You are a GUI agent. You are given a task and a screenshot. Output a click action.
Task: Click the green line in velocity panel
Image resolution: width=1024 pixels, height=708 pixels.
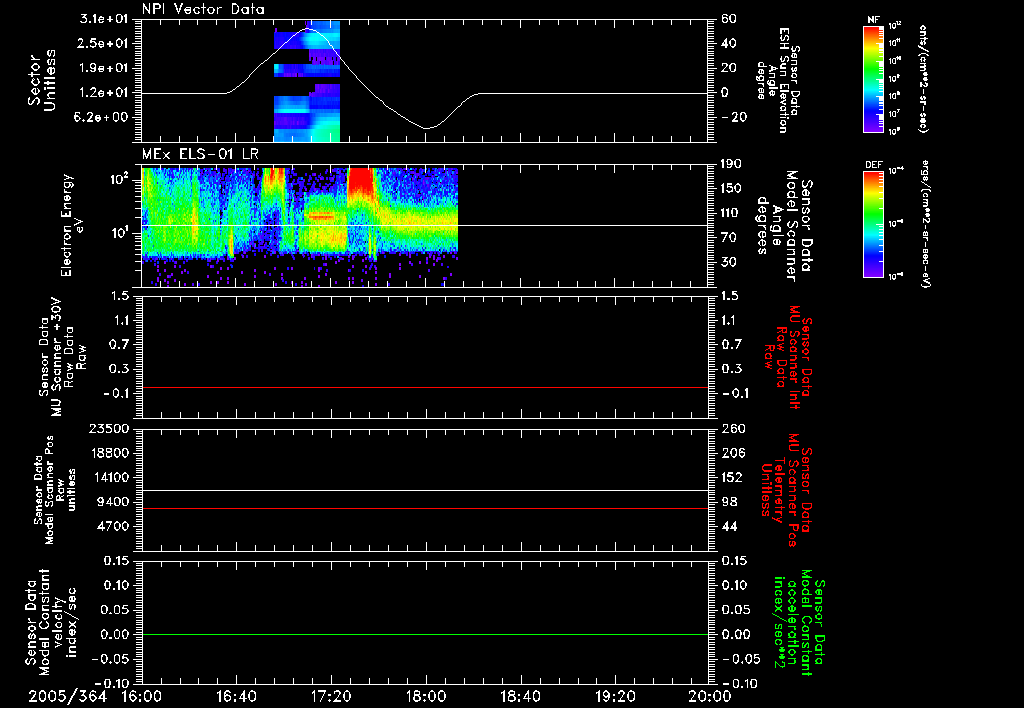tap(424, 634)
